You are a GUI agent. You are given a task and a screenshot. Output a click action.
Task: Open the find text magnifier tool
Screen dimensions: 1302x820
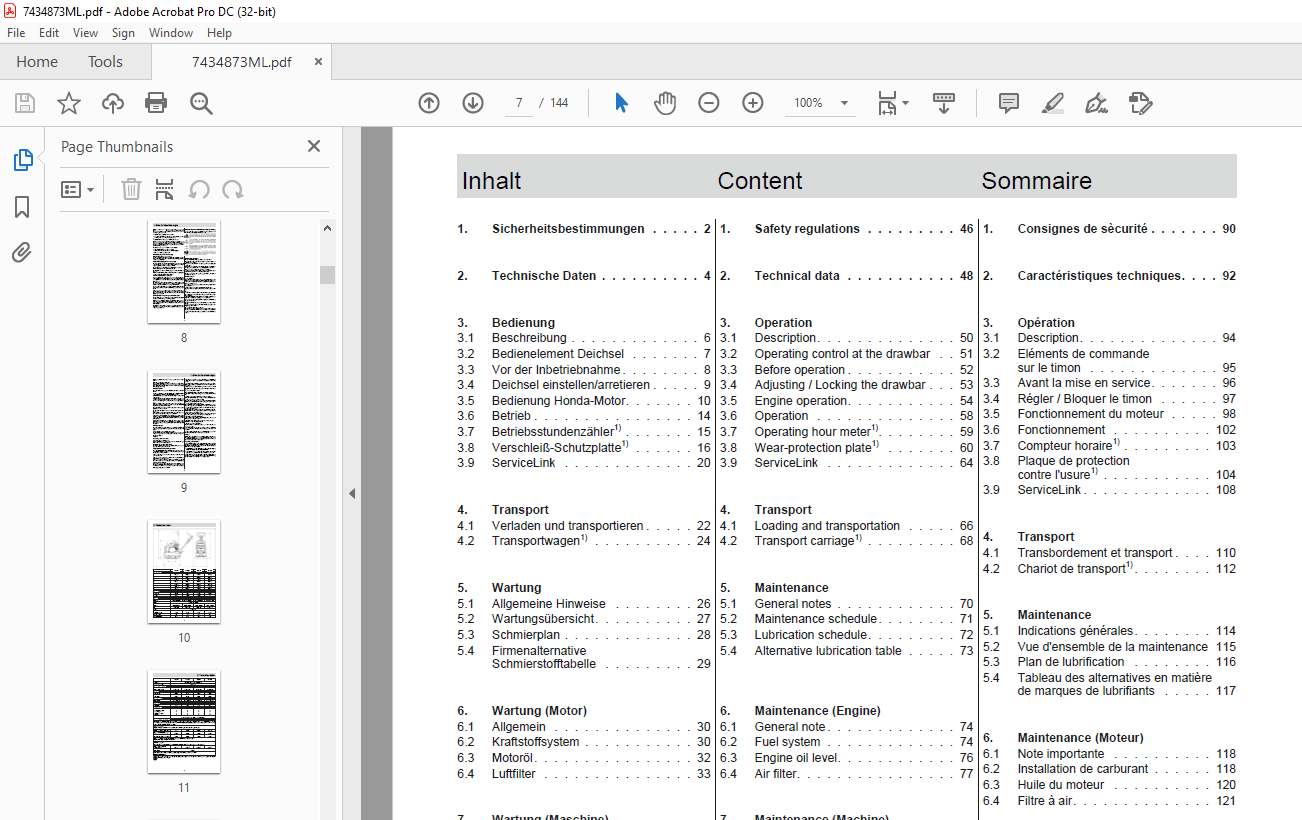point(202,103)
